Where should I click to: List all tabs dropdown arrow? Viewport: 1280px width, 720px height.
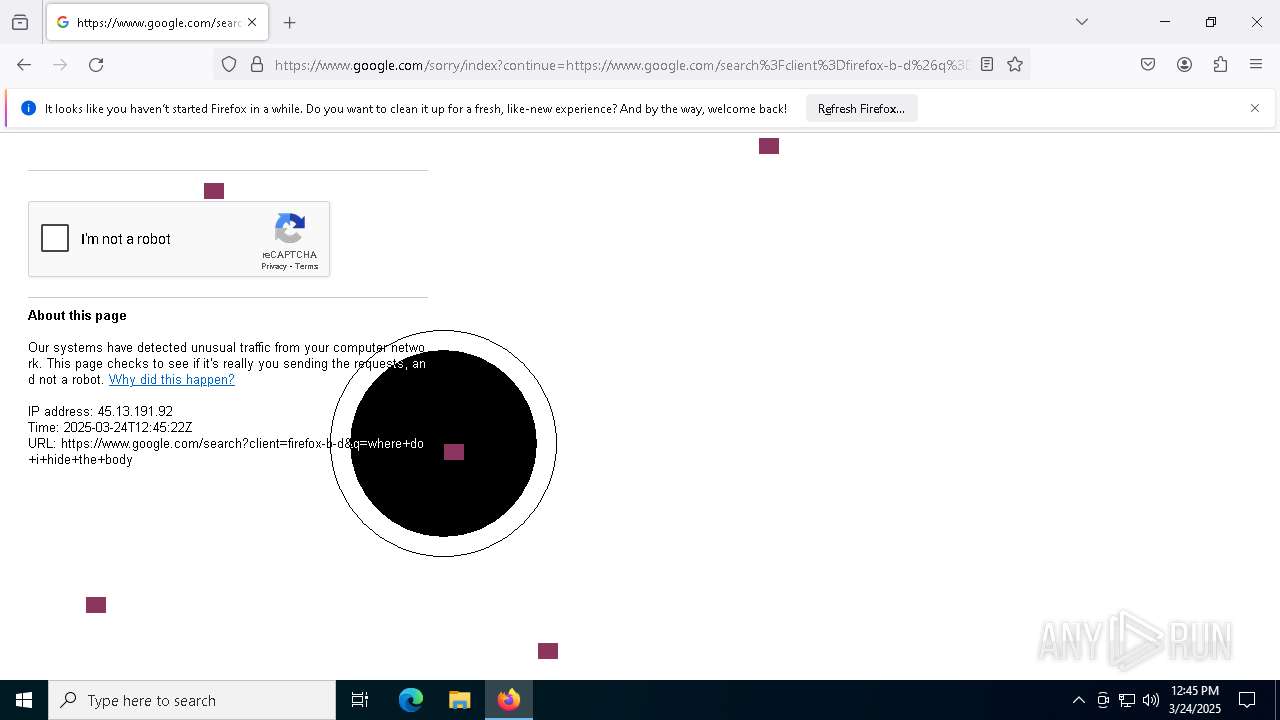coord(1082,22)
